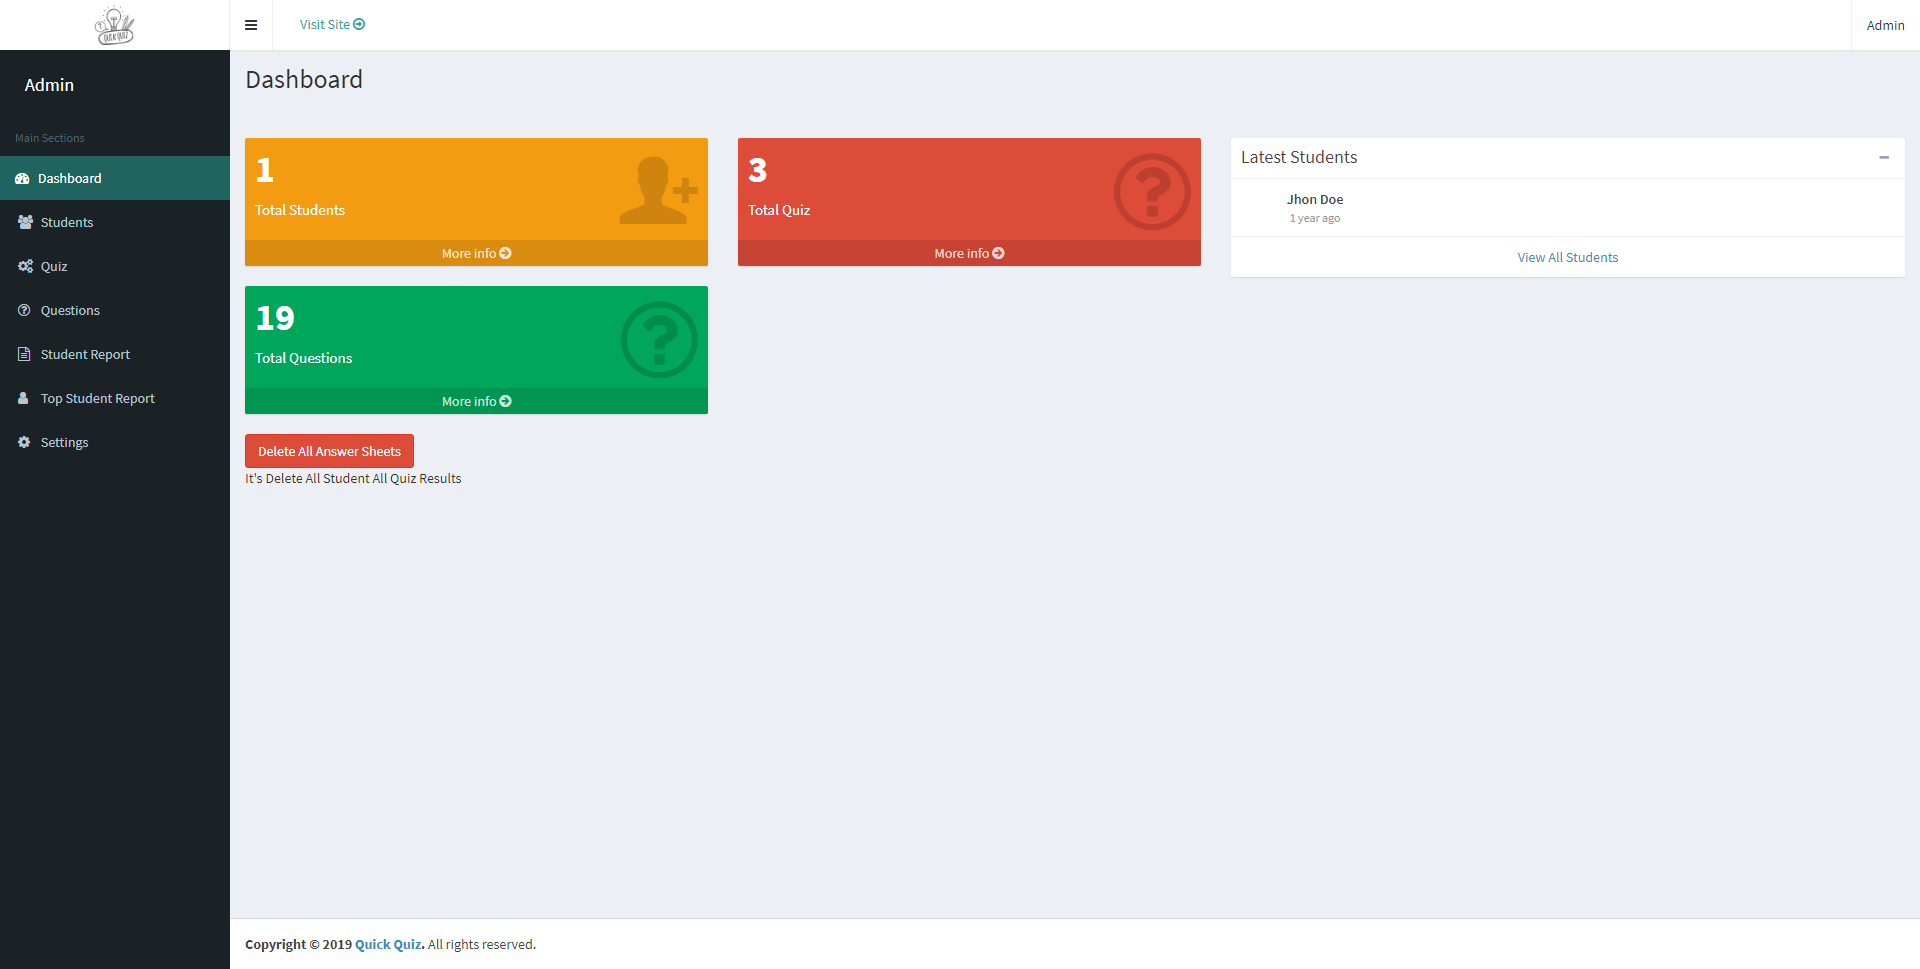Select the student Jhon Doe
Viewport: 1920px width, 969px height.
(x=1314, y=199)
